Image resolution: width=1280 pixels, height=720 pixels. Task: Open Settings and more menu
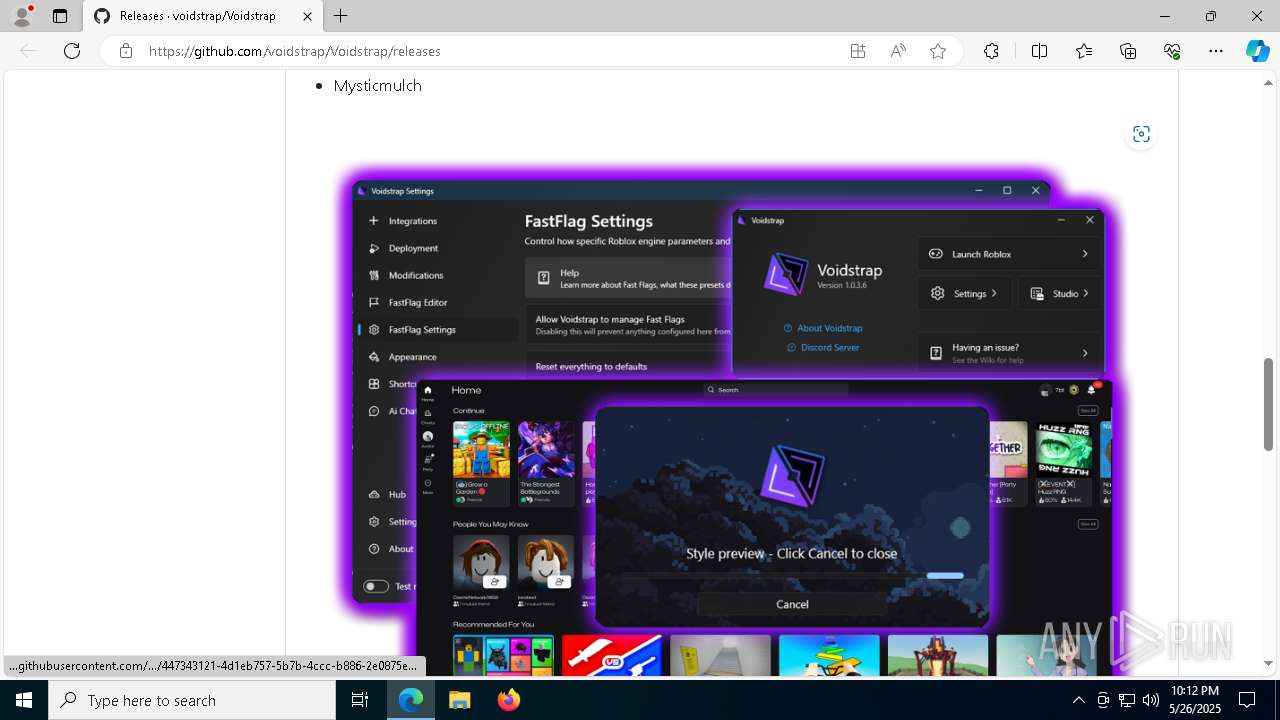pyautogui.click(x=1216, y=51)
